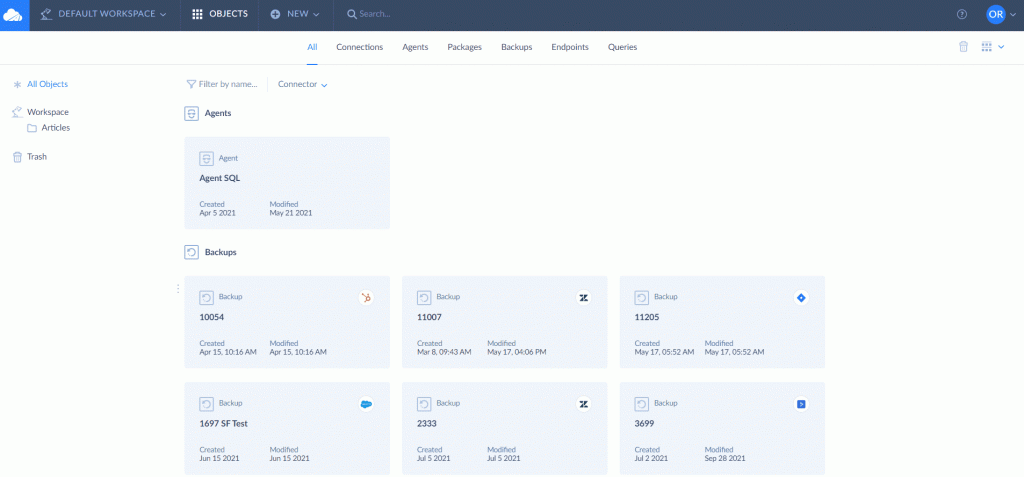Open the Endpoints tab

569,47
